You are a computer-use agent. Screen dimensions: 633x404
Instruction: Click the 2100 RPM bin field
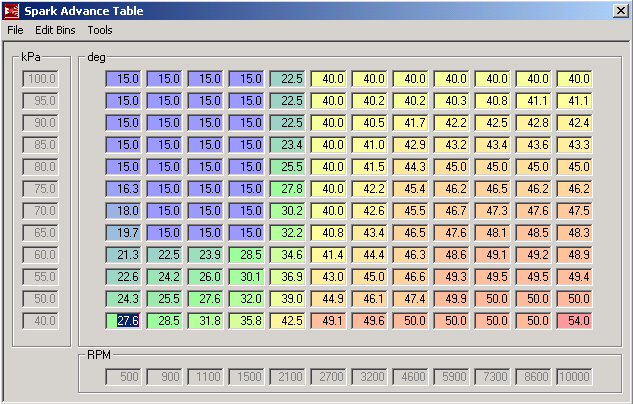(286, 378)
